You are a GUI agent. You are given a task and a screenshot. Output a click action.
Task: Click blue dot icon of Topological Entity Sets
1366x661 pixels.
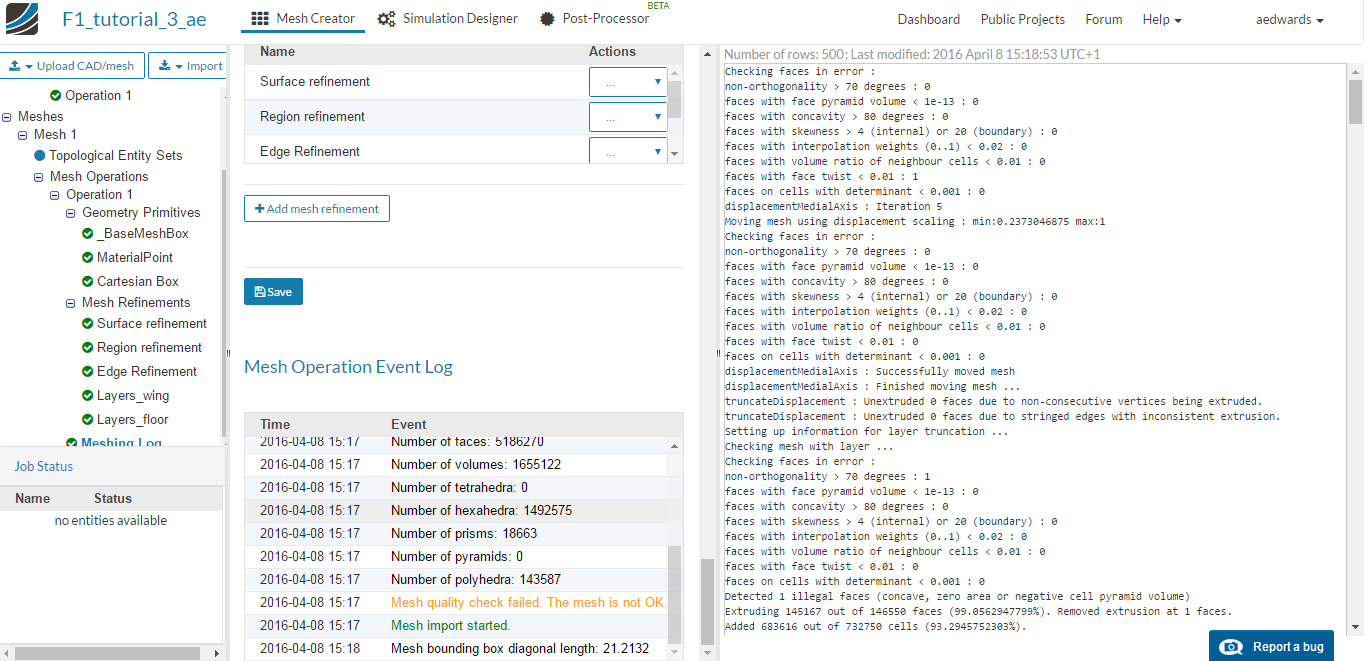pos(39,155)
